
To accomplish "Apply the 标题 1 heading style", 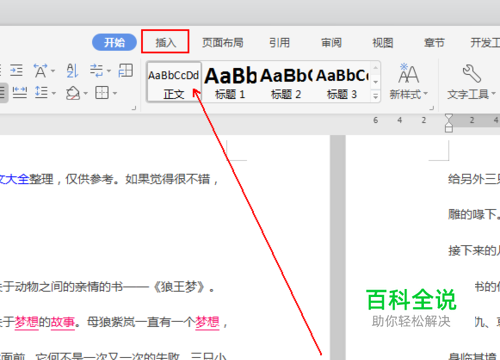I will 230,82.
